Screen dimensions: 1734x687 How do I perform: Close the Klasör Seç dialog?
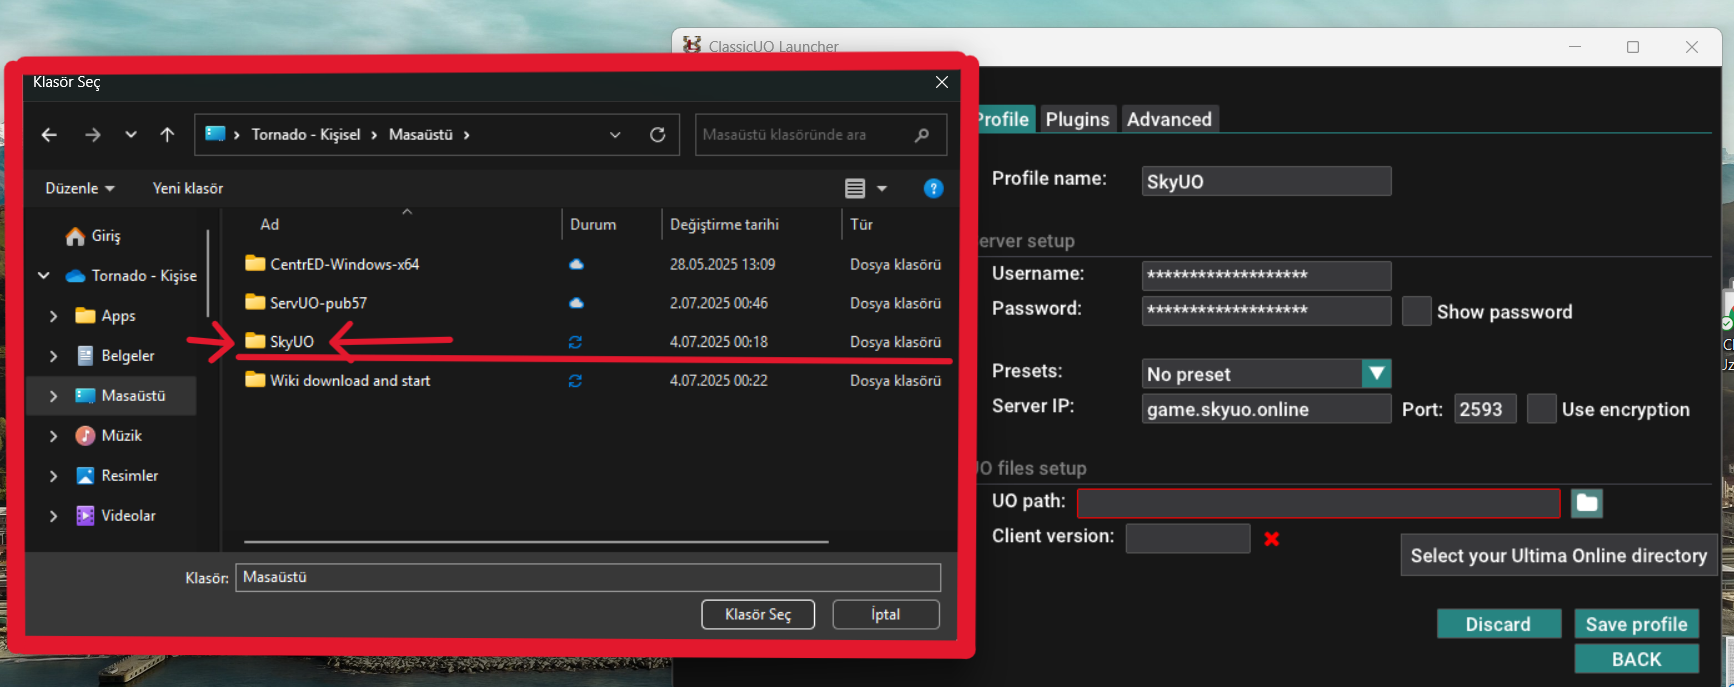[941, 82]
